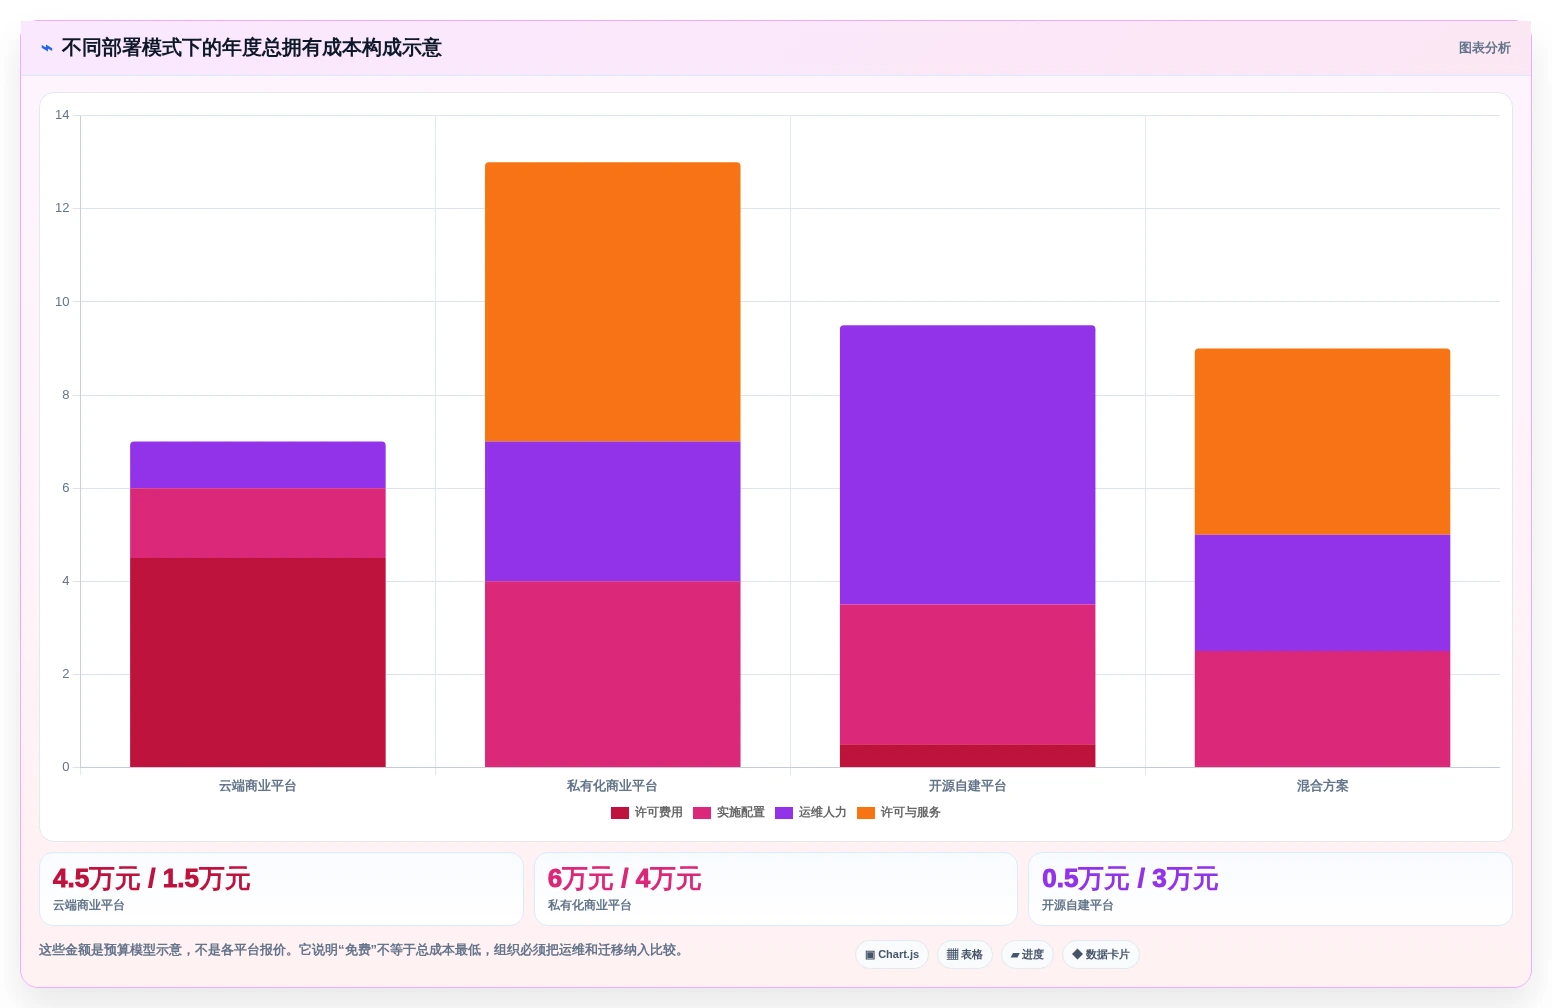Viewport: 1552px width, 1008px height.
Task: Click the chart title 不同部署模式下的年度总拥有成本构成示意
Action: point(251,48)
